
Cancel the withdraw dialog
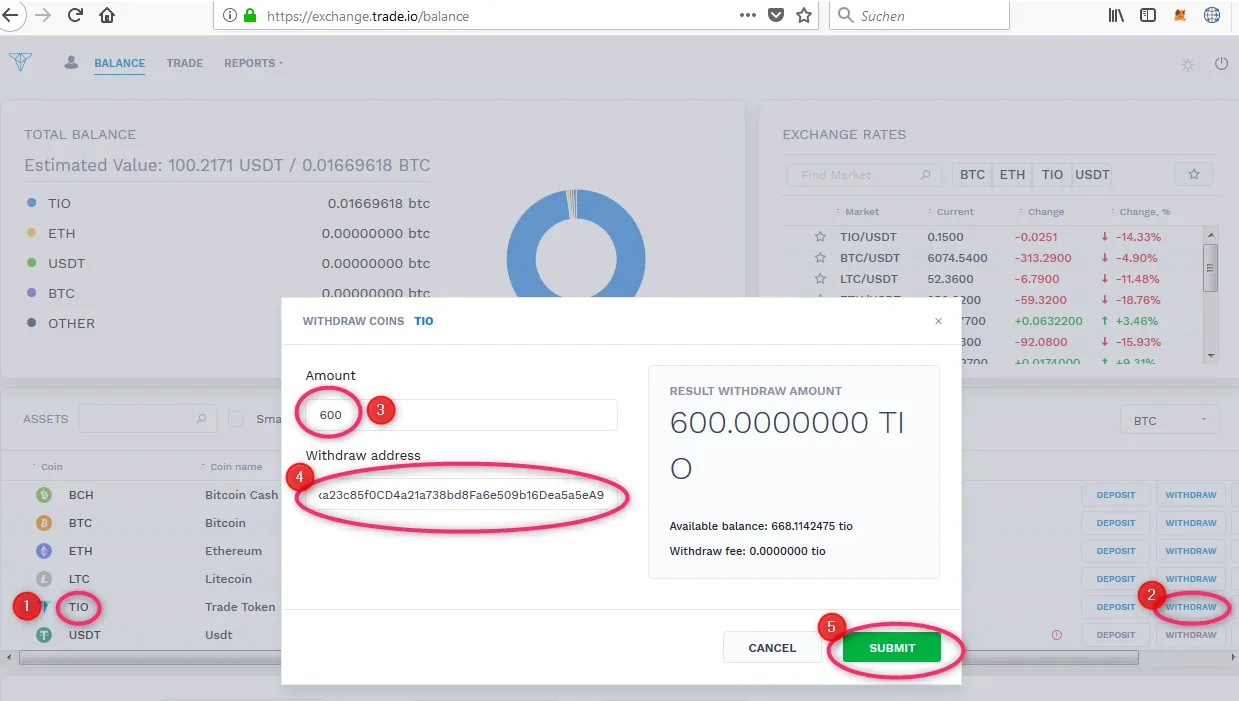(x=772, y=648)
